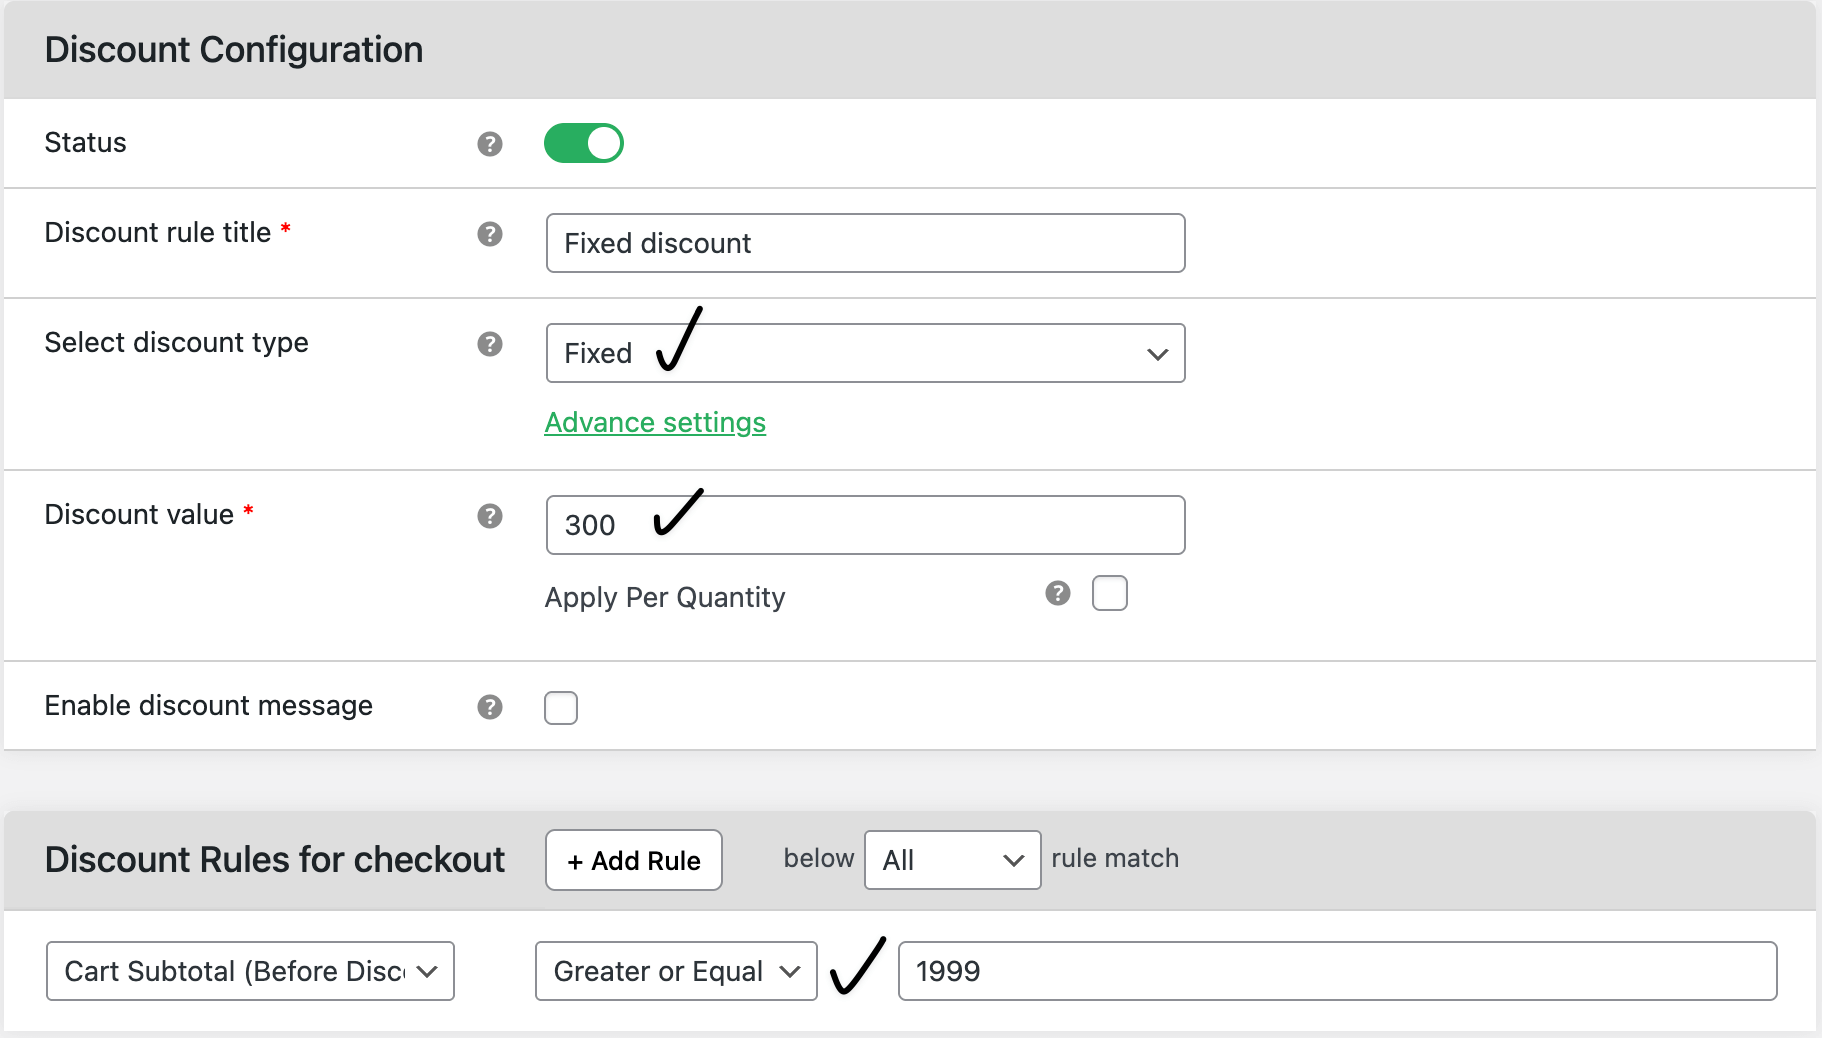This screenshot has width=1822, height=1038.
Task: Open the Discount rule title help tooltip
Action: 489,235
